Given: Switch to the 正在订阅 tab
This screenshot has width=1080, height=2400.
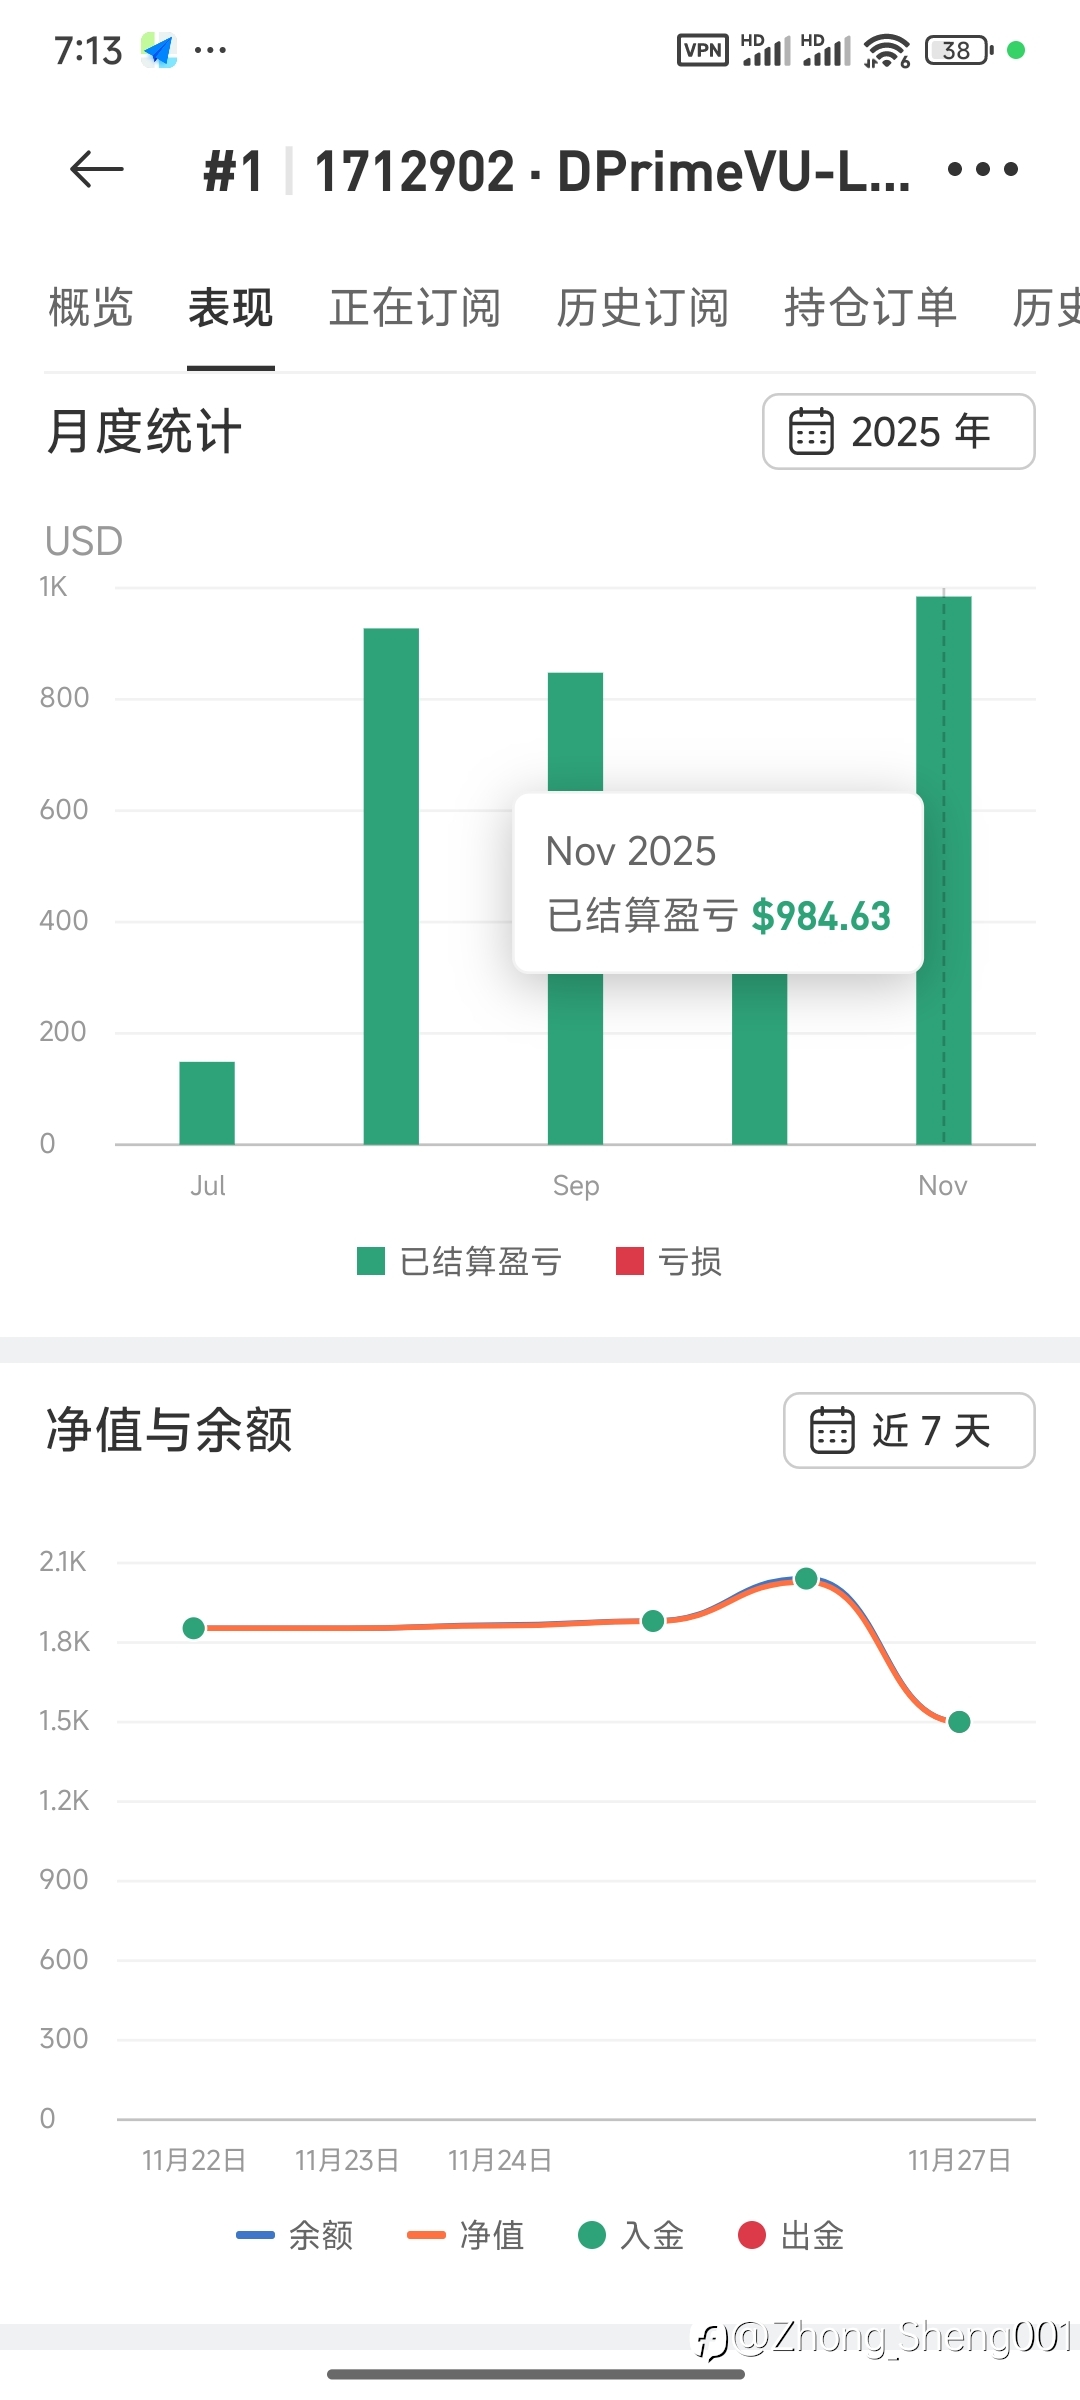Looking at the screenshot, I should click(415, 307).
